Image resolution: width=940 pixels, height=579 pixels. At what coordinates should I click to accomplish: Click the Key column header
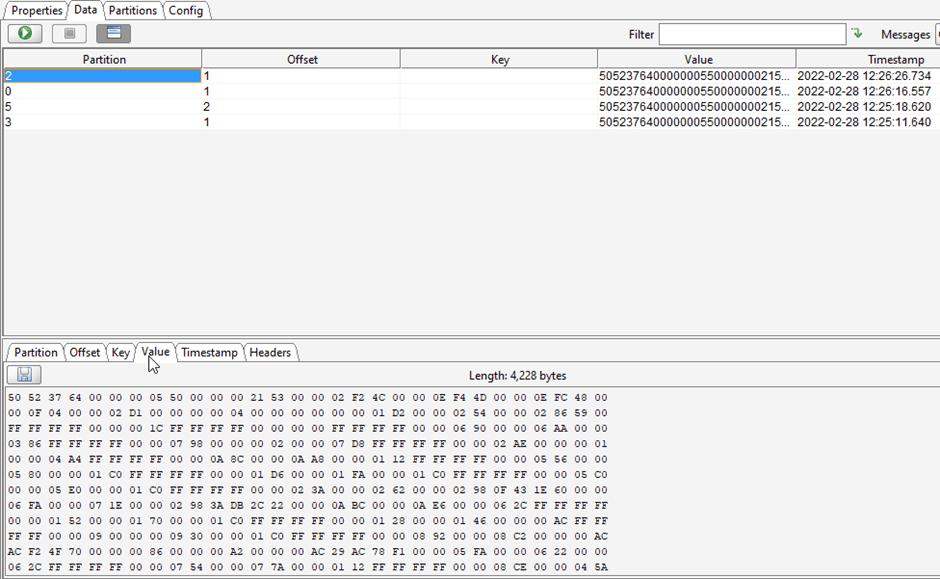(499, 59)
